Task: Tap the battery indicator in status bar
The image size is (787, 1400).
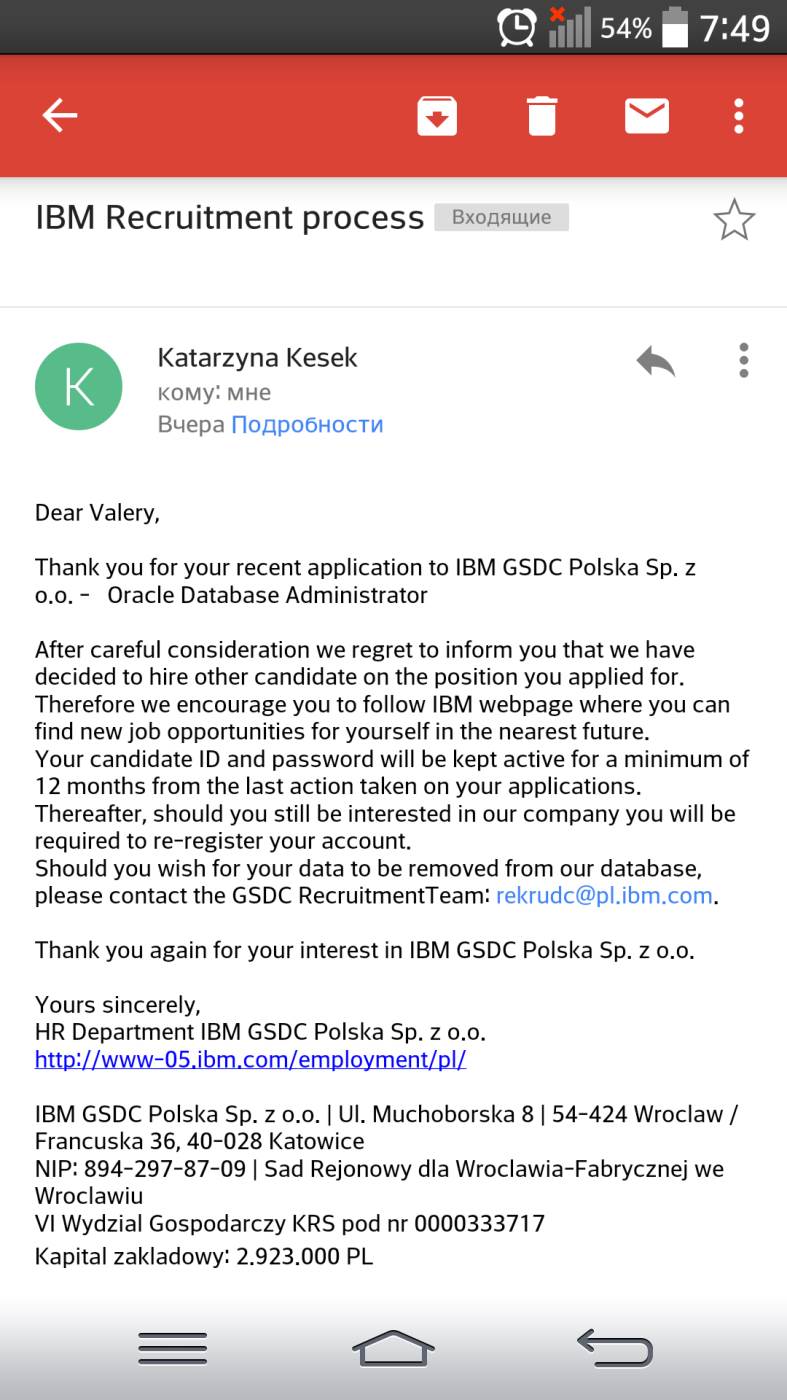Action: click(x=675, y=27)
